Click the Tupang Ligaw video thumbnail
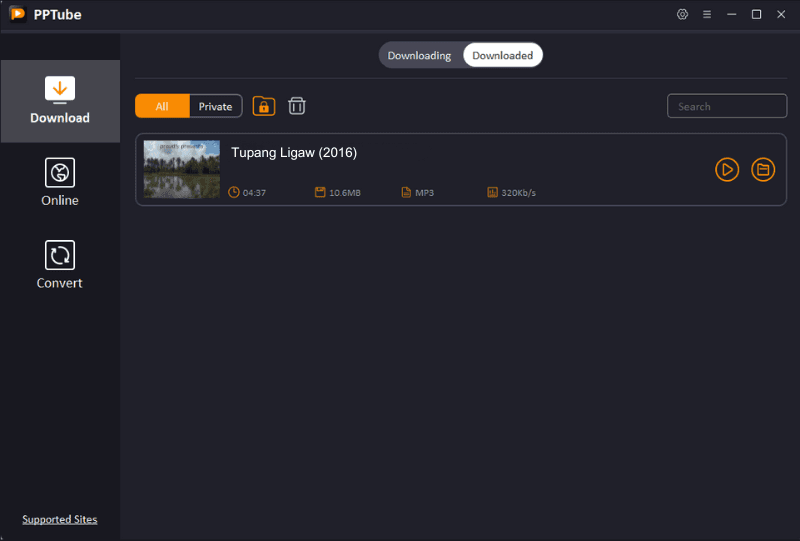800x541 pixels. click(181, 169)
